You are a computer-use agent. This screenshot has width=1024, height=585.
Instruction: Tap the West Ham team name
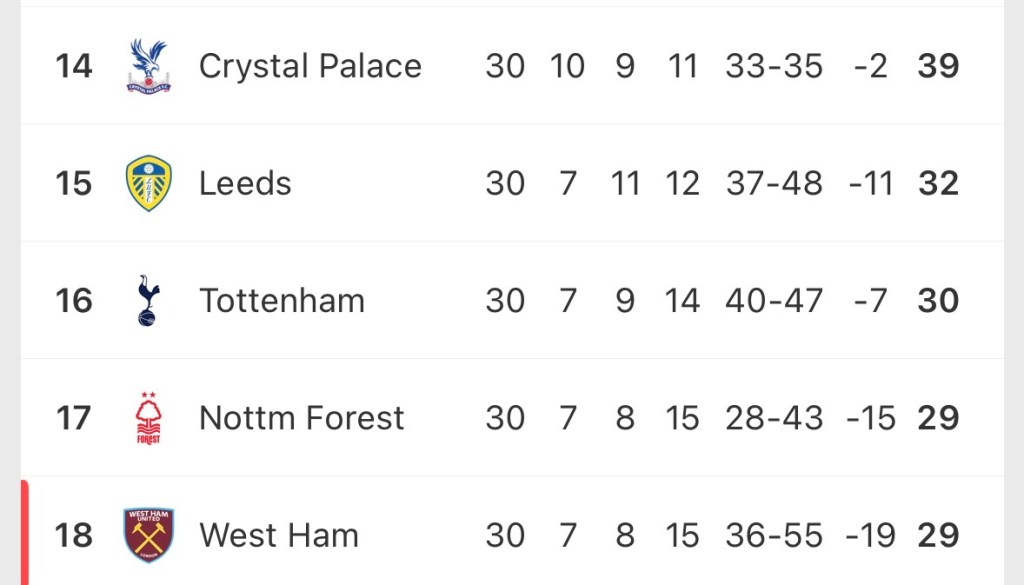(x=279, y=535)
